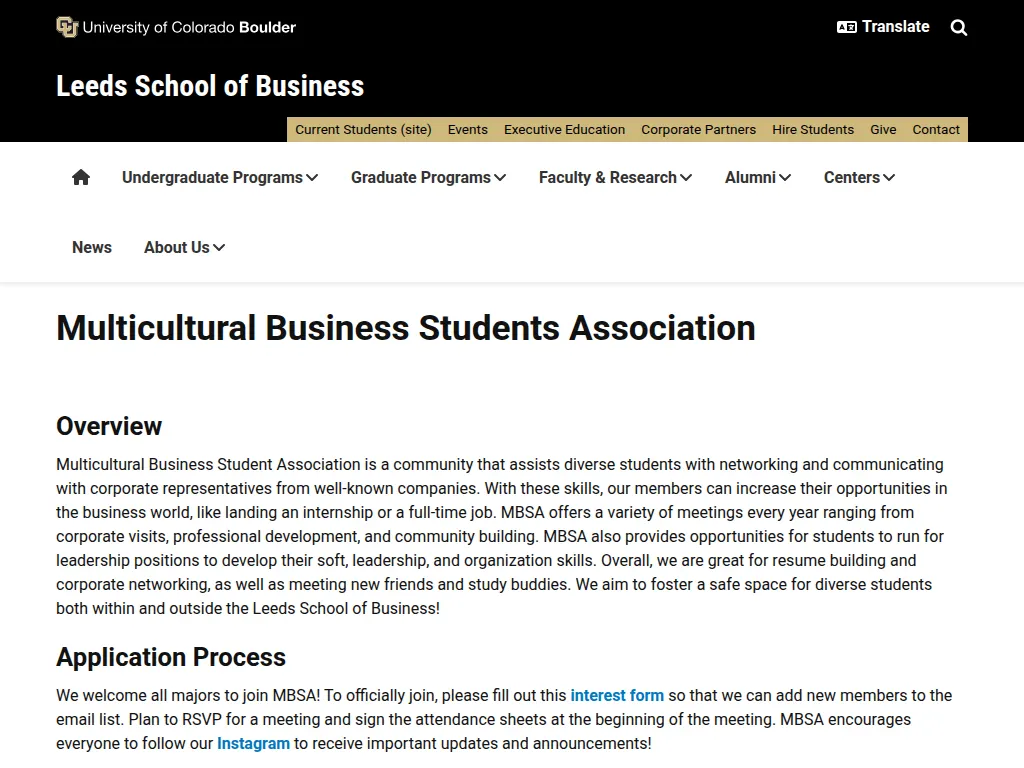The image size is (1024, 768).
Task: Open Current Students (site) link
Action: [x=363, y=129]
